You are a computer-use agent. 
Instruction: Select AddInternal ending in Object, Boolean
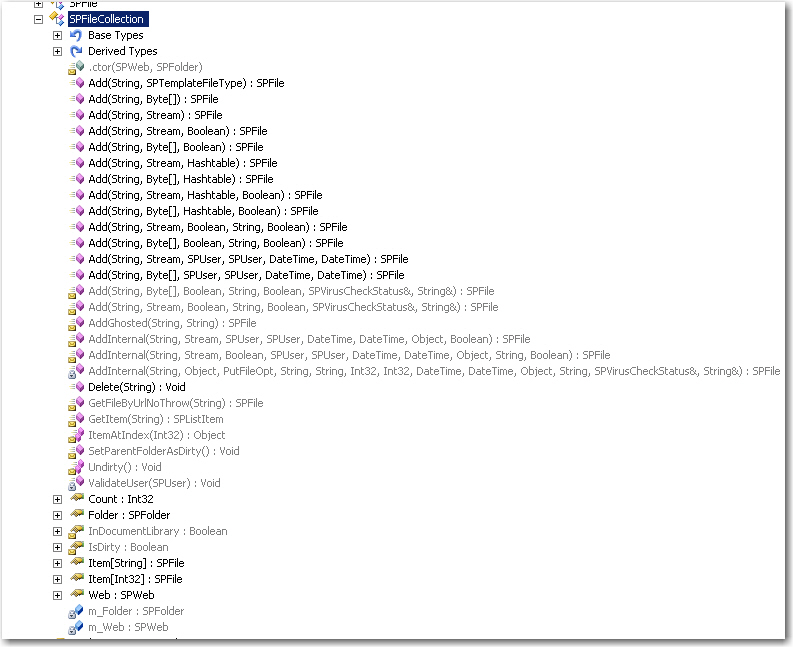[x=310, y=339]
